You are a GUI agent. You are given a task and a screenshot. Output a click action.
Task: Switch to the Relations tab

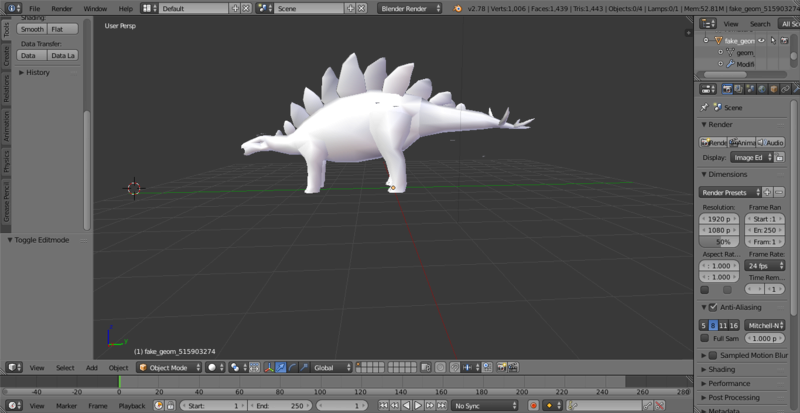tap(6, 88)
